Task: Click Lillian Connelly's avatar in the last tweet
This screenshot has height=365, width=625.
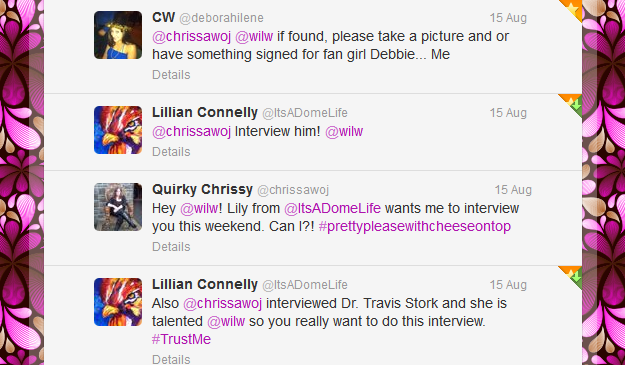Action: click(118, 302)
